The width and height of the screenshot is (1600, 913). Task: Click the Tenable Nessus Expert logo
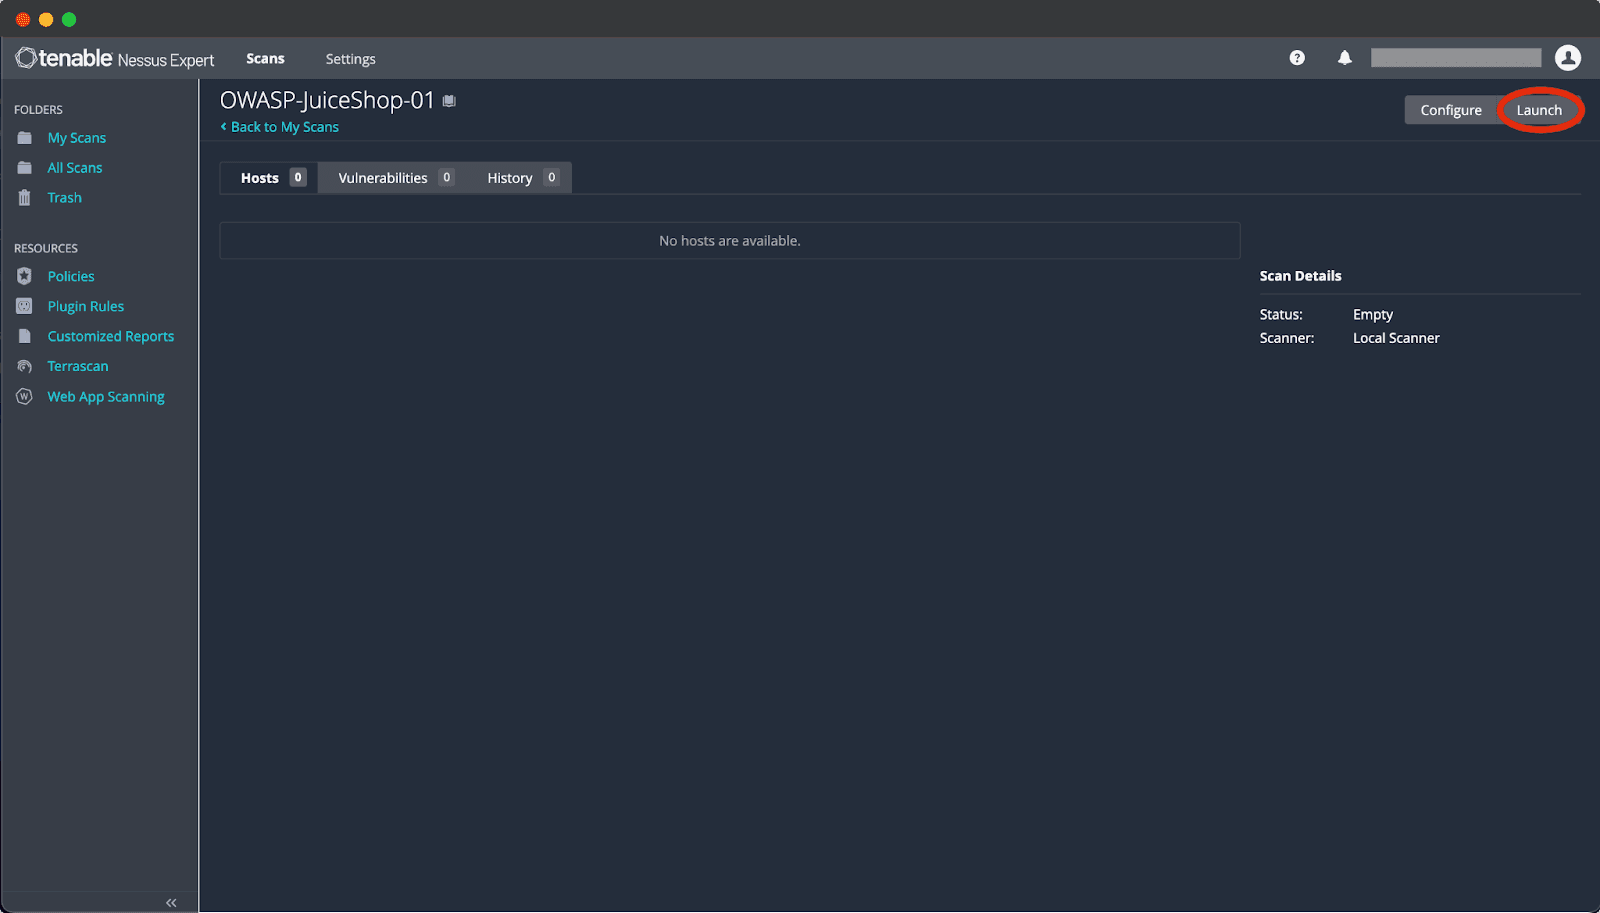114,59
